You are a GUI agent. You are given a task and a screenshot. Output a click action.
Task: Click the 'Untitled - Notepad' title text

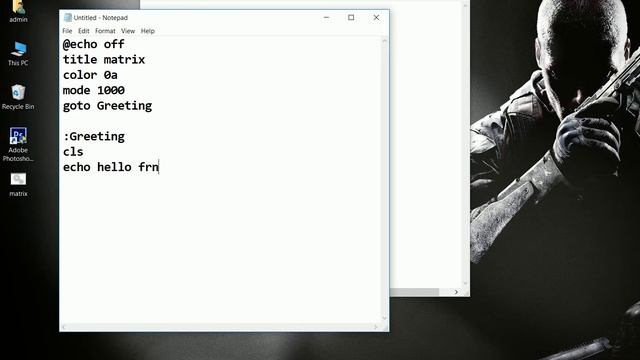coord(101,18)
